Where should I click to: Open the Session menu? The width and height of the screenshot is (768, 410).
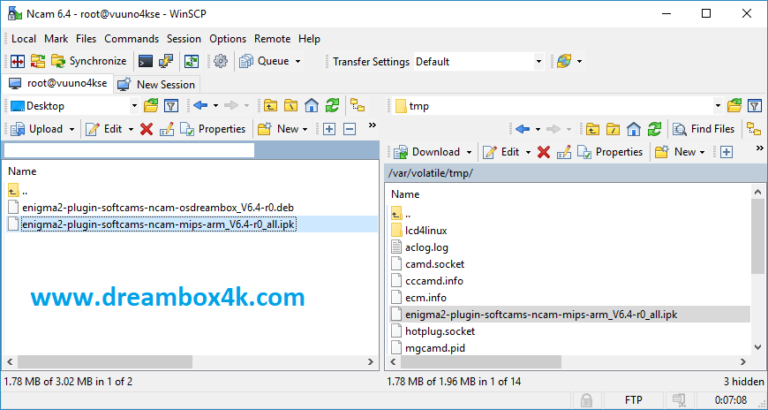click(x=184, y=39)
